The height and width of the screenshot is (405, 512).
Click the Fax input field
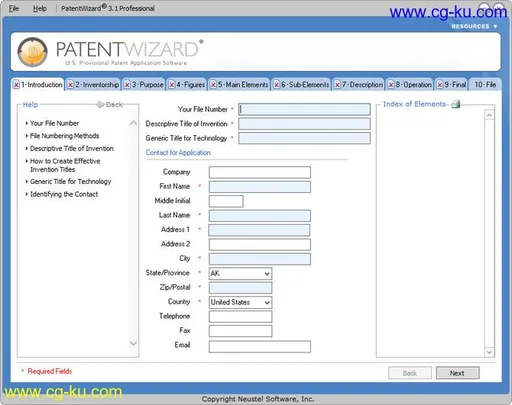tap(240, 331)
